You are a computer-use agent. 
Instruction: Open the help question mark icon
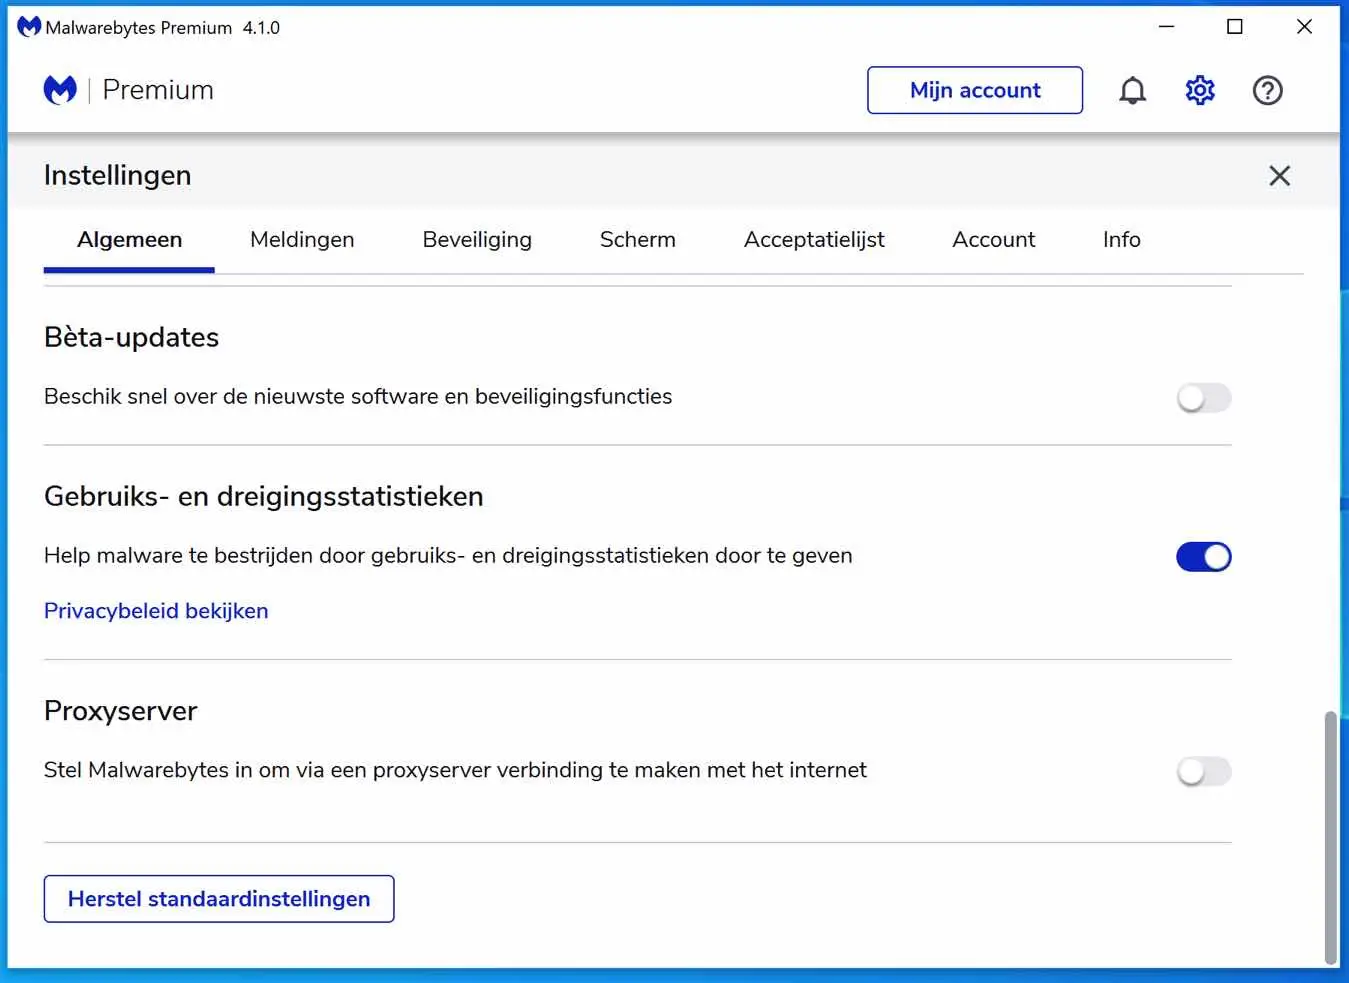point(1267,91)
